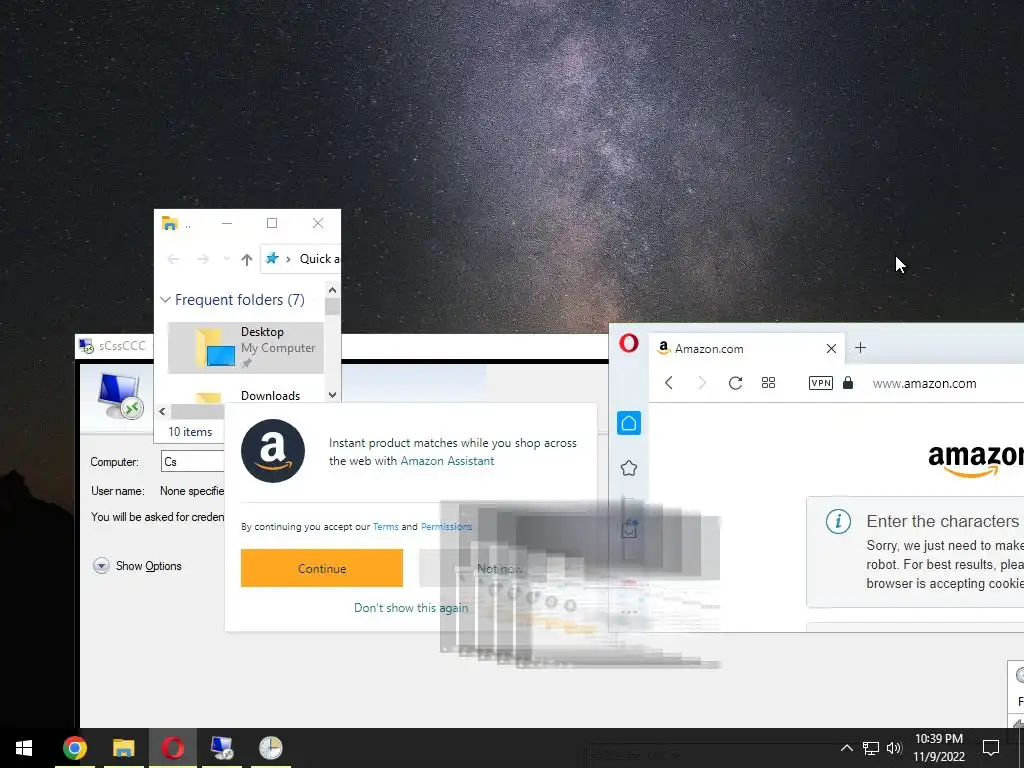Click the 10 items status text
The height and width of the screenshot is (768, 1024).
[x=190, y=432]
